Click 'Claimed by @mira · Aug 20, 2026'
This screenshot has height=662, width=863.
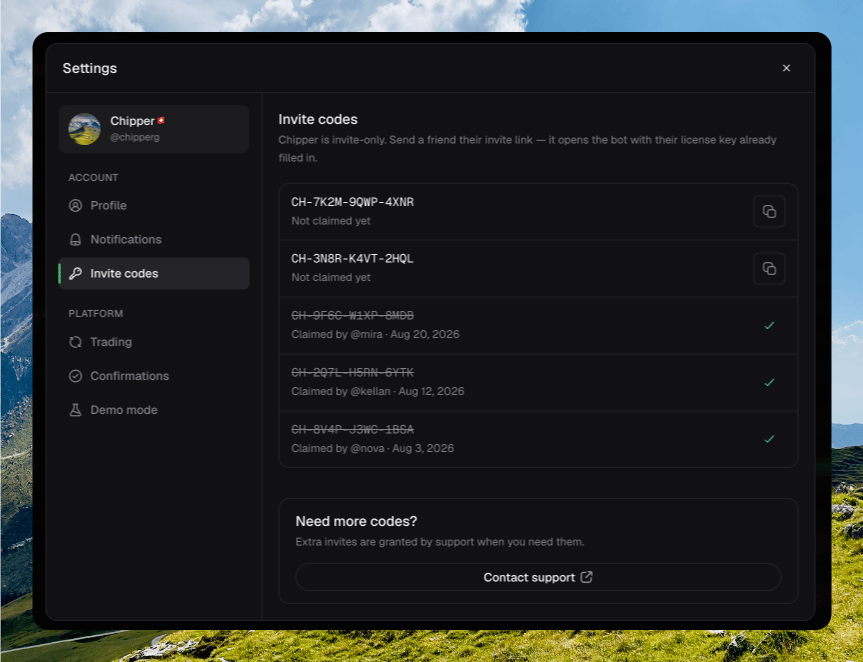click(375, 334)
